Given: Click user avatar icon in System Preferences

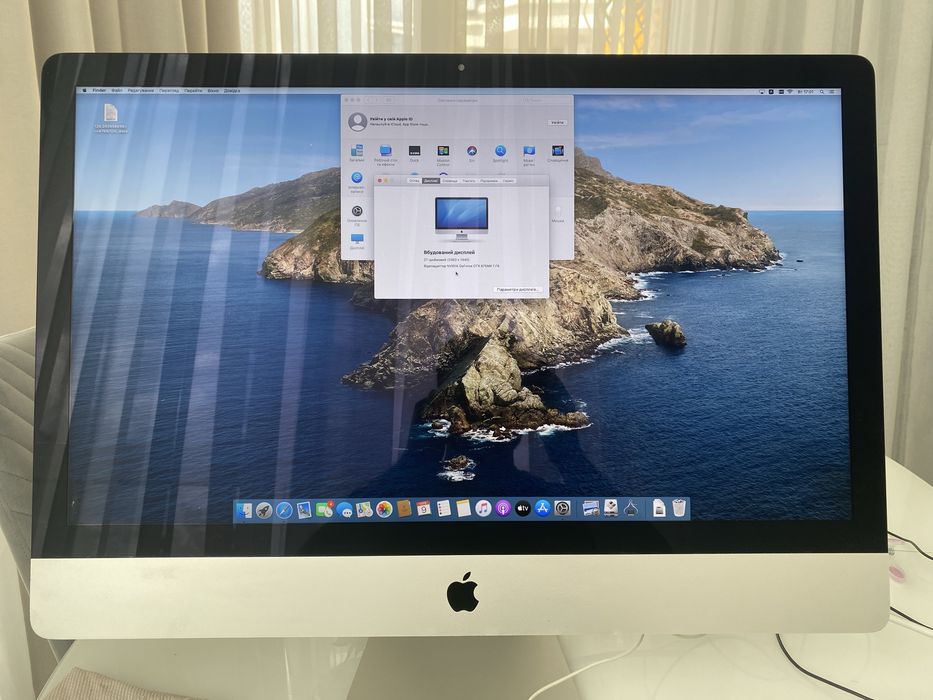Looking at the screenshot, I should (358, 122).
